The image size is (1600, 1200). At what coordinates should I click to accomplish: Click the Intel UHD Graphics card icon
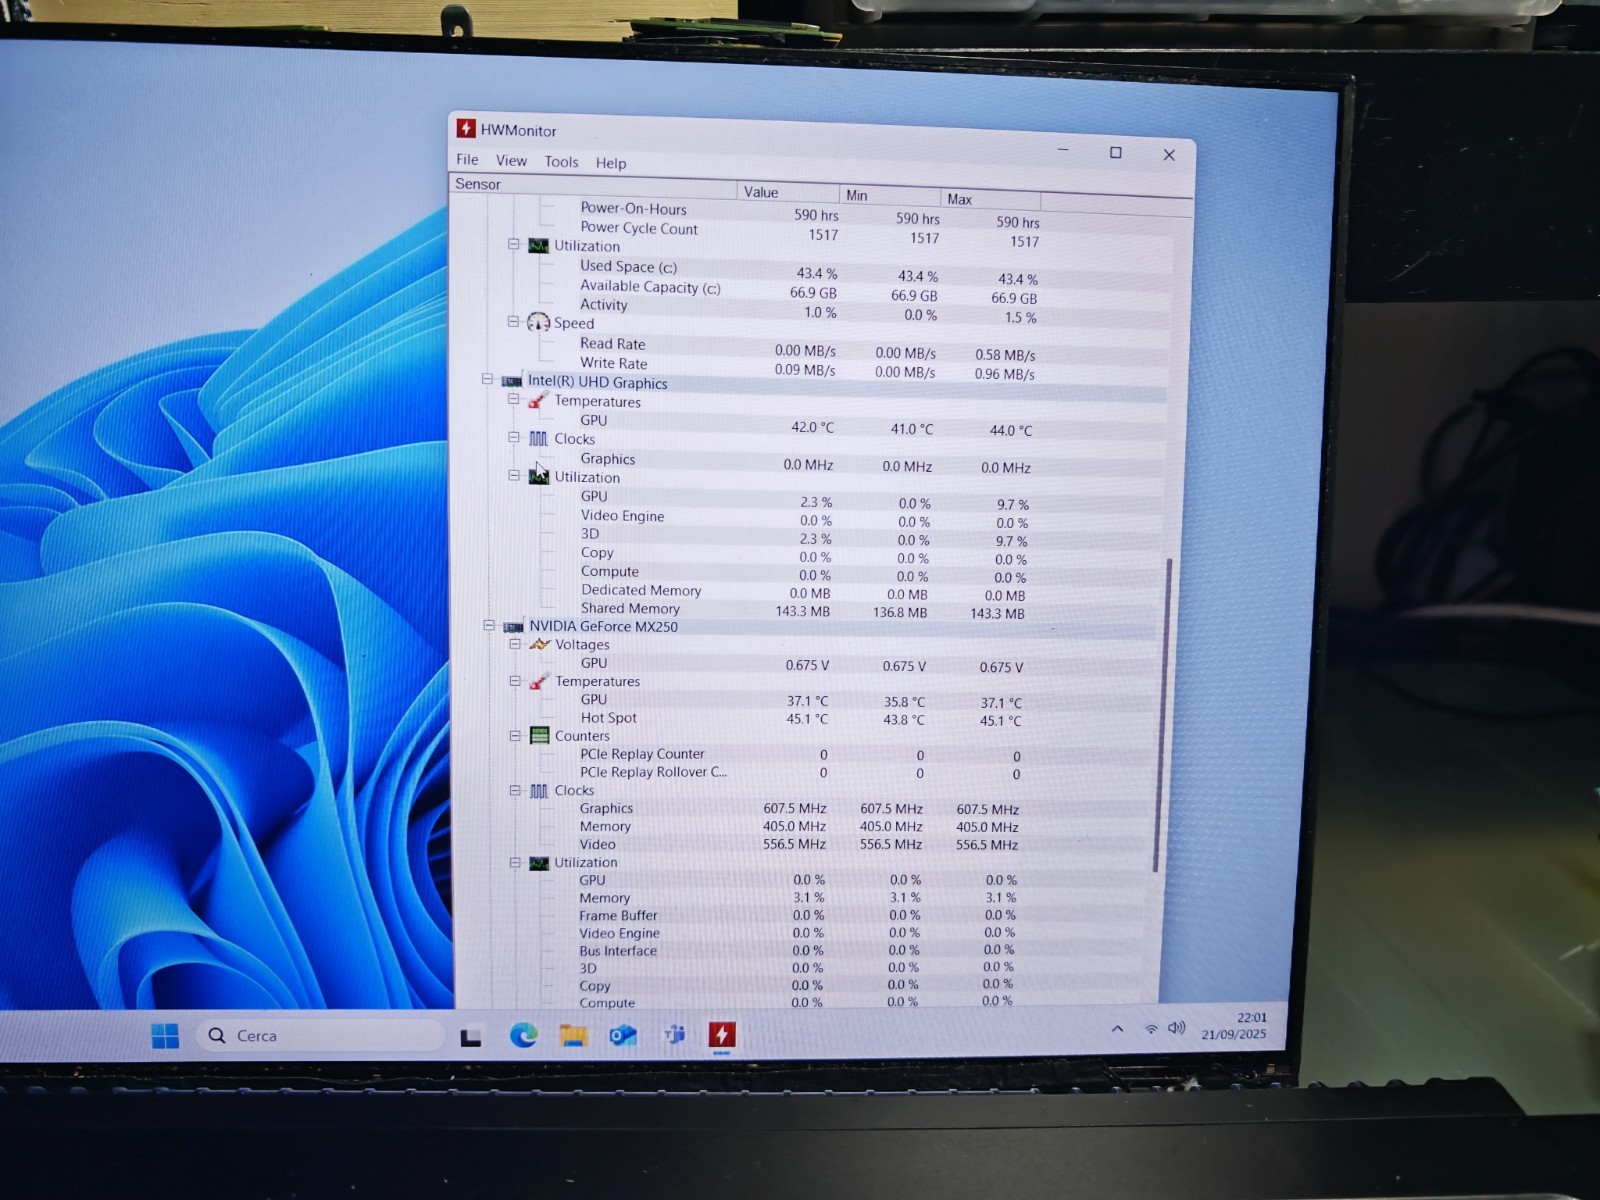[x=512, y=381]
